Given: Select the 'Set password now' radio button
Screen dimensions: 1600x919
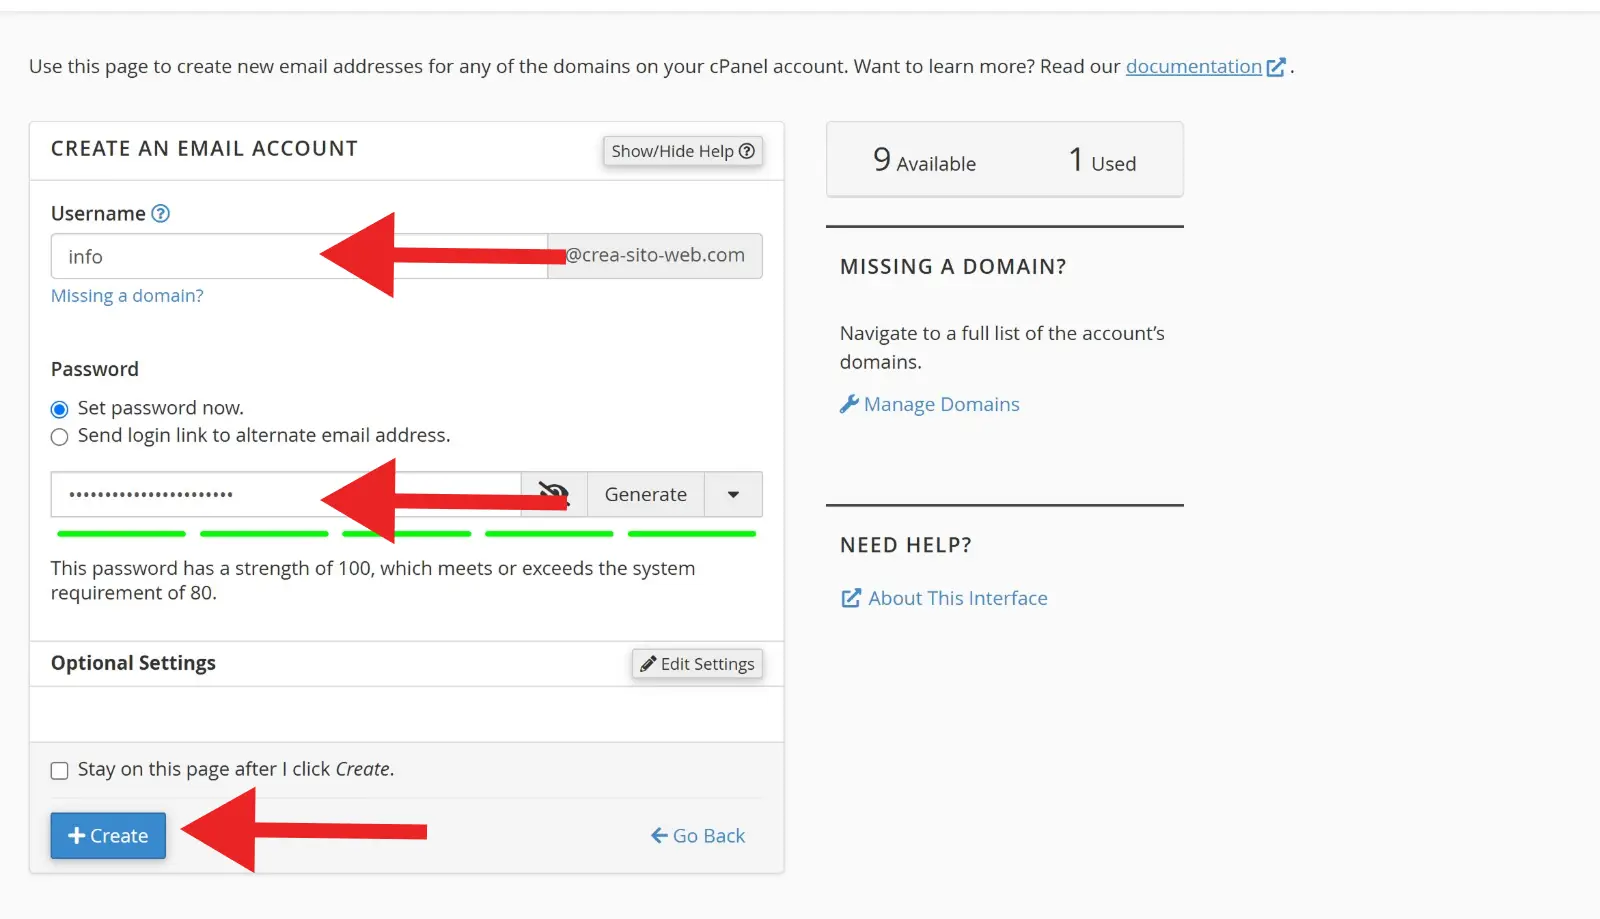Looking at the screenshot, I should tap(60, 409).
